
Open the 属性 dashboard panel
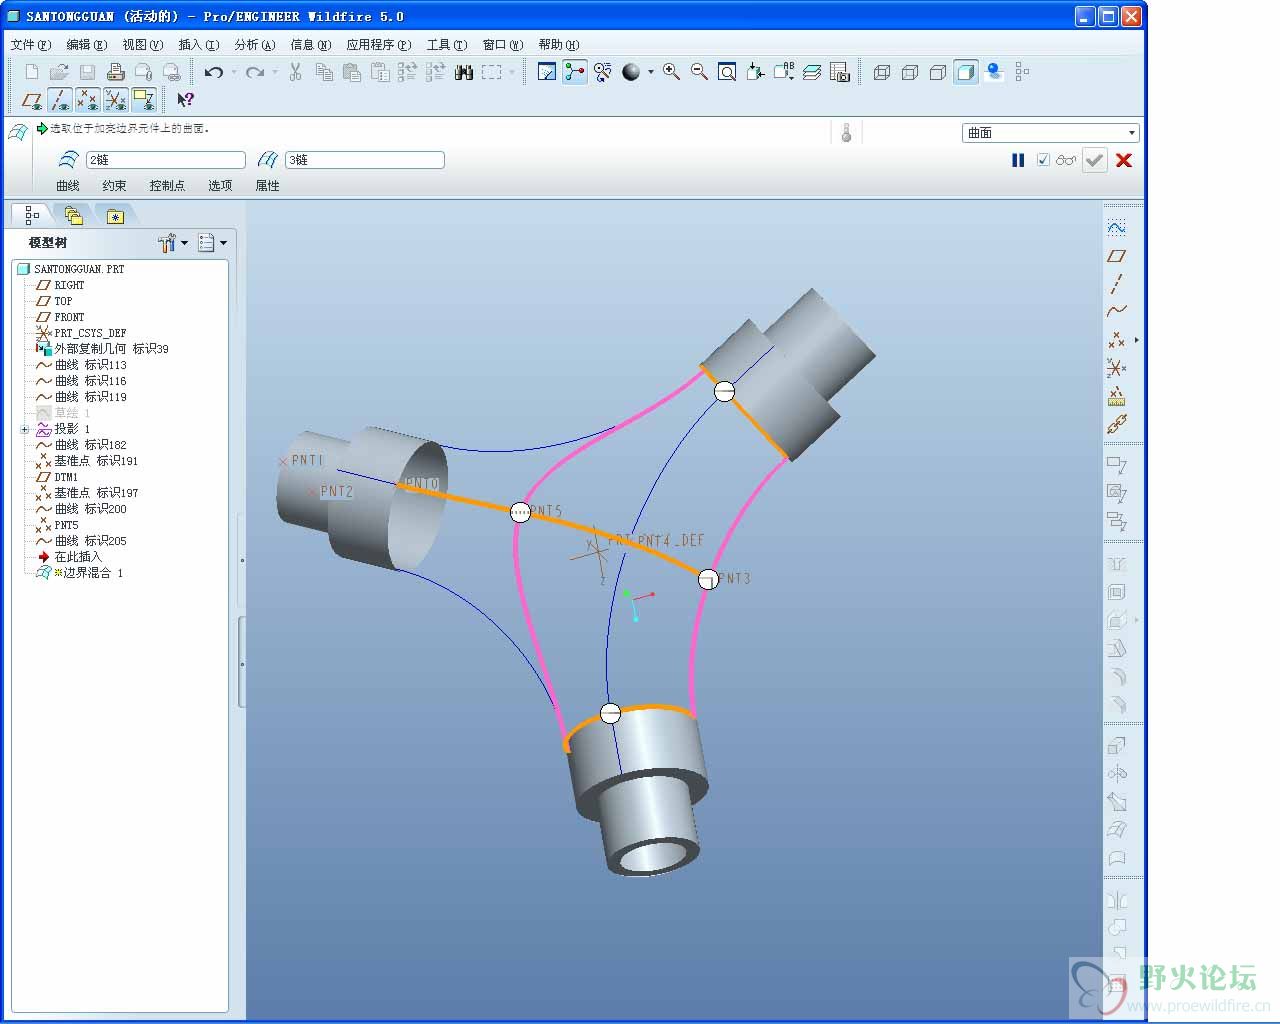click(267, 186)
